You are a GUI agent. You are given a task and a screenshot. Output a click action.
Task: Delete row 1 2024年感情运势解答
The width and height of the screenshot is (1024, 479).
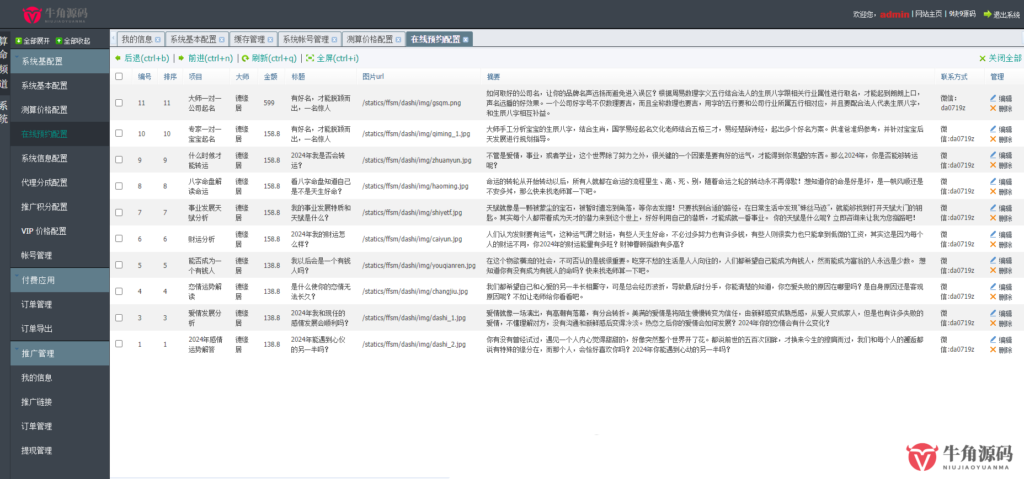point(1000,350)
